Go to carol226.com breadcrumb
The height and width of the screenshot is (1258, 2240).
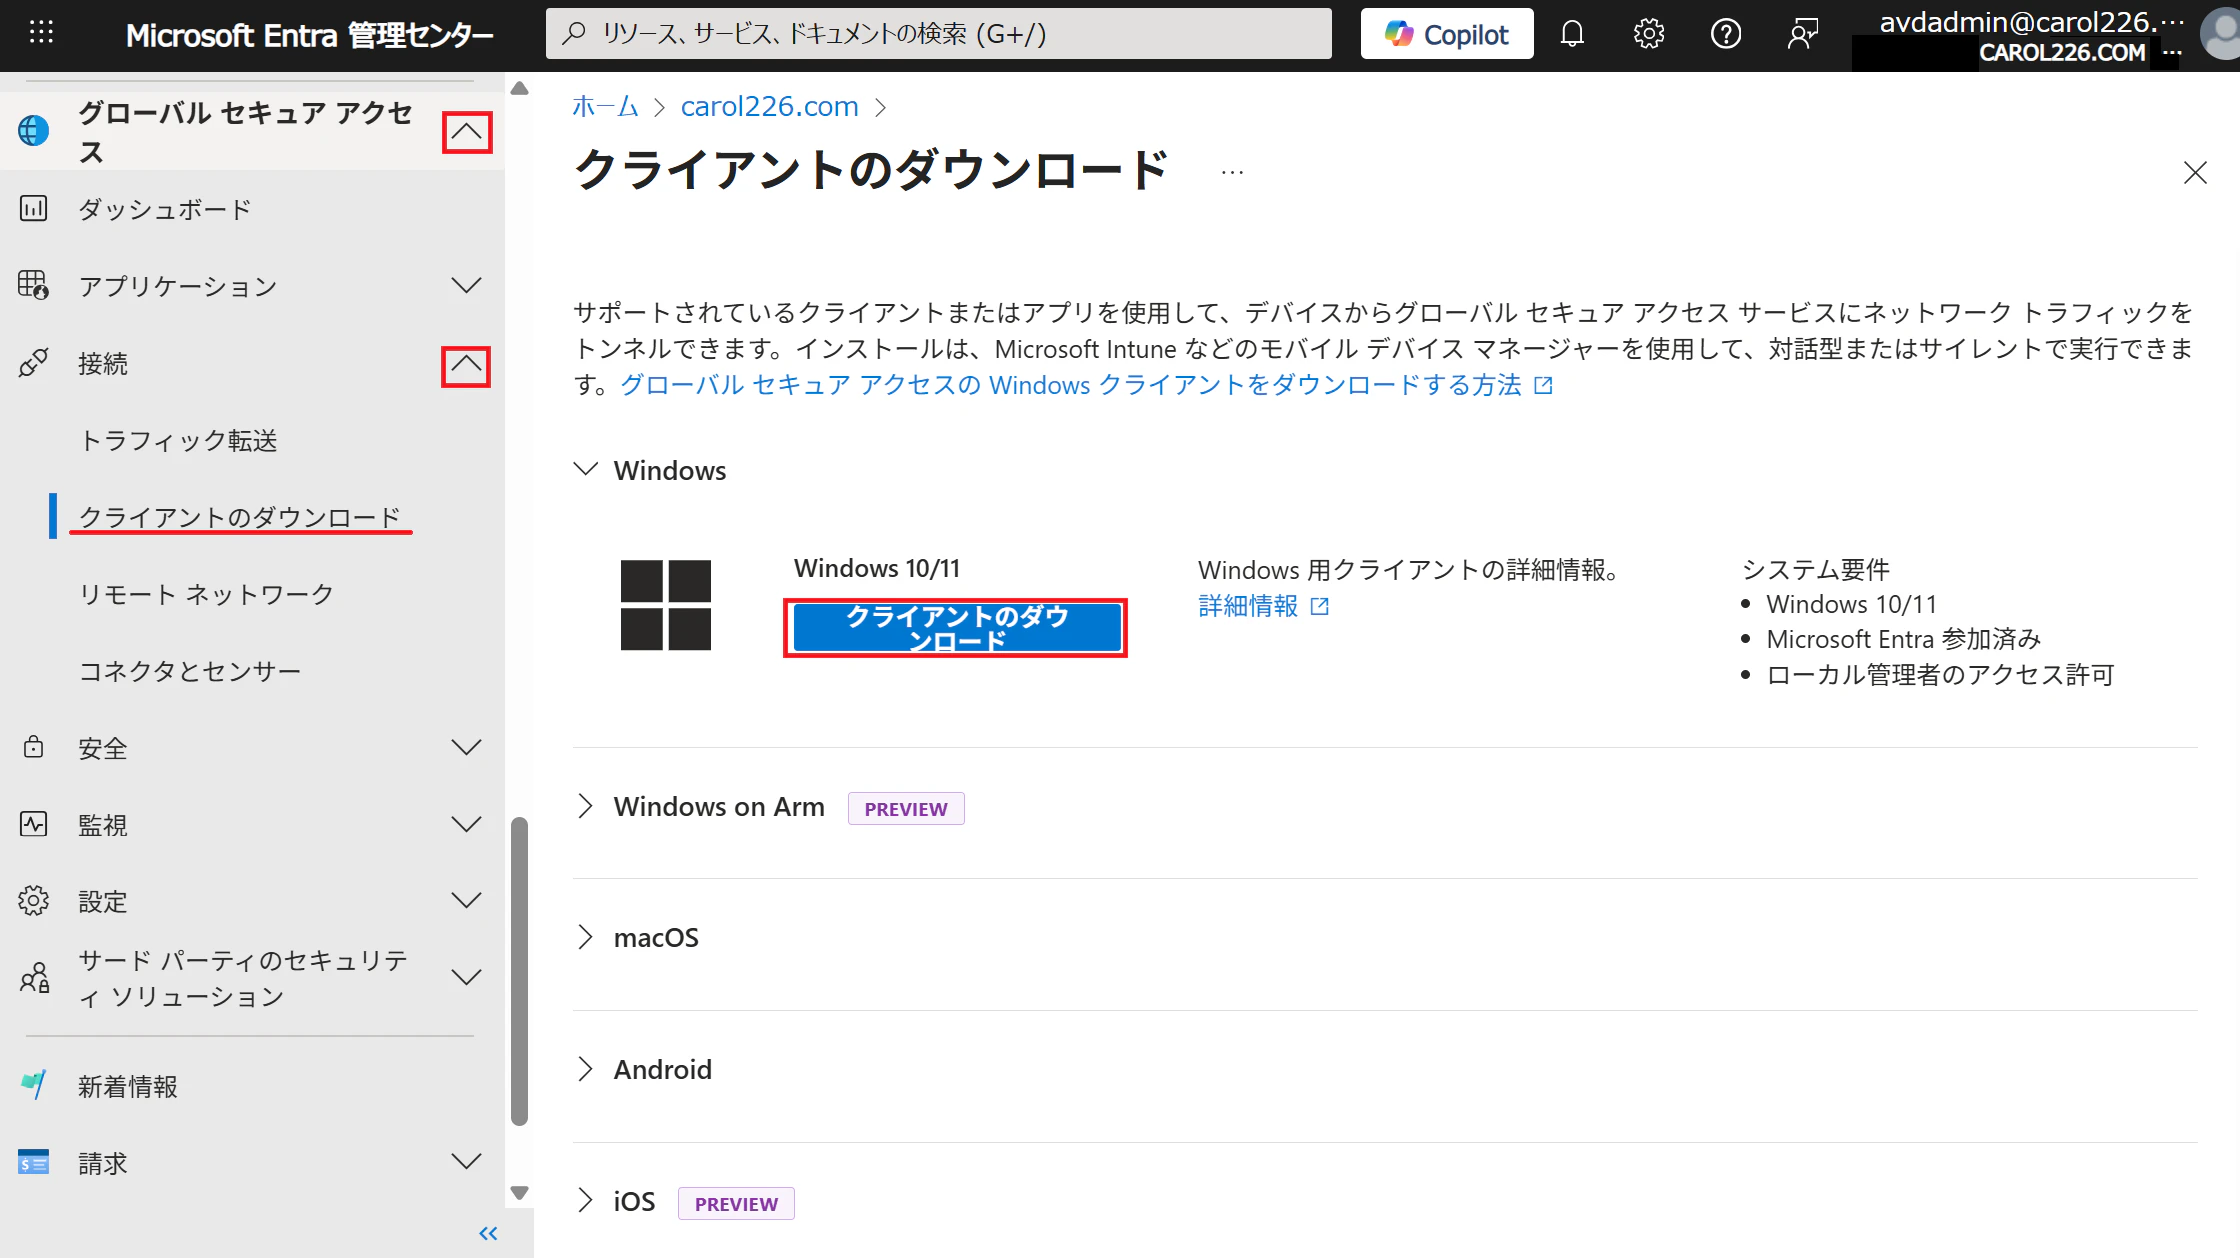pyautogui.click(x=769, y=106)
